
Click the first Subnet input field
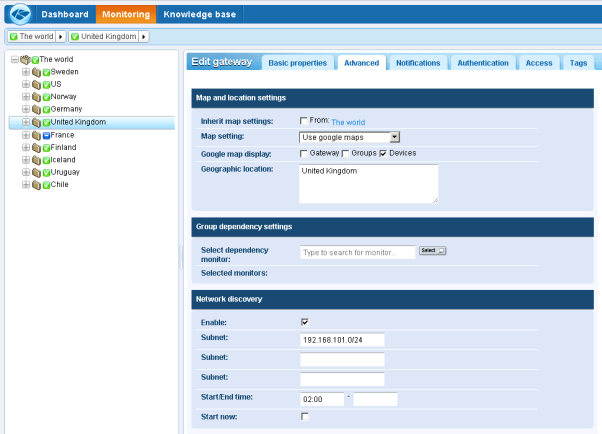coord(342,339)
